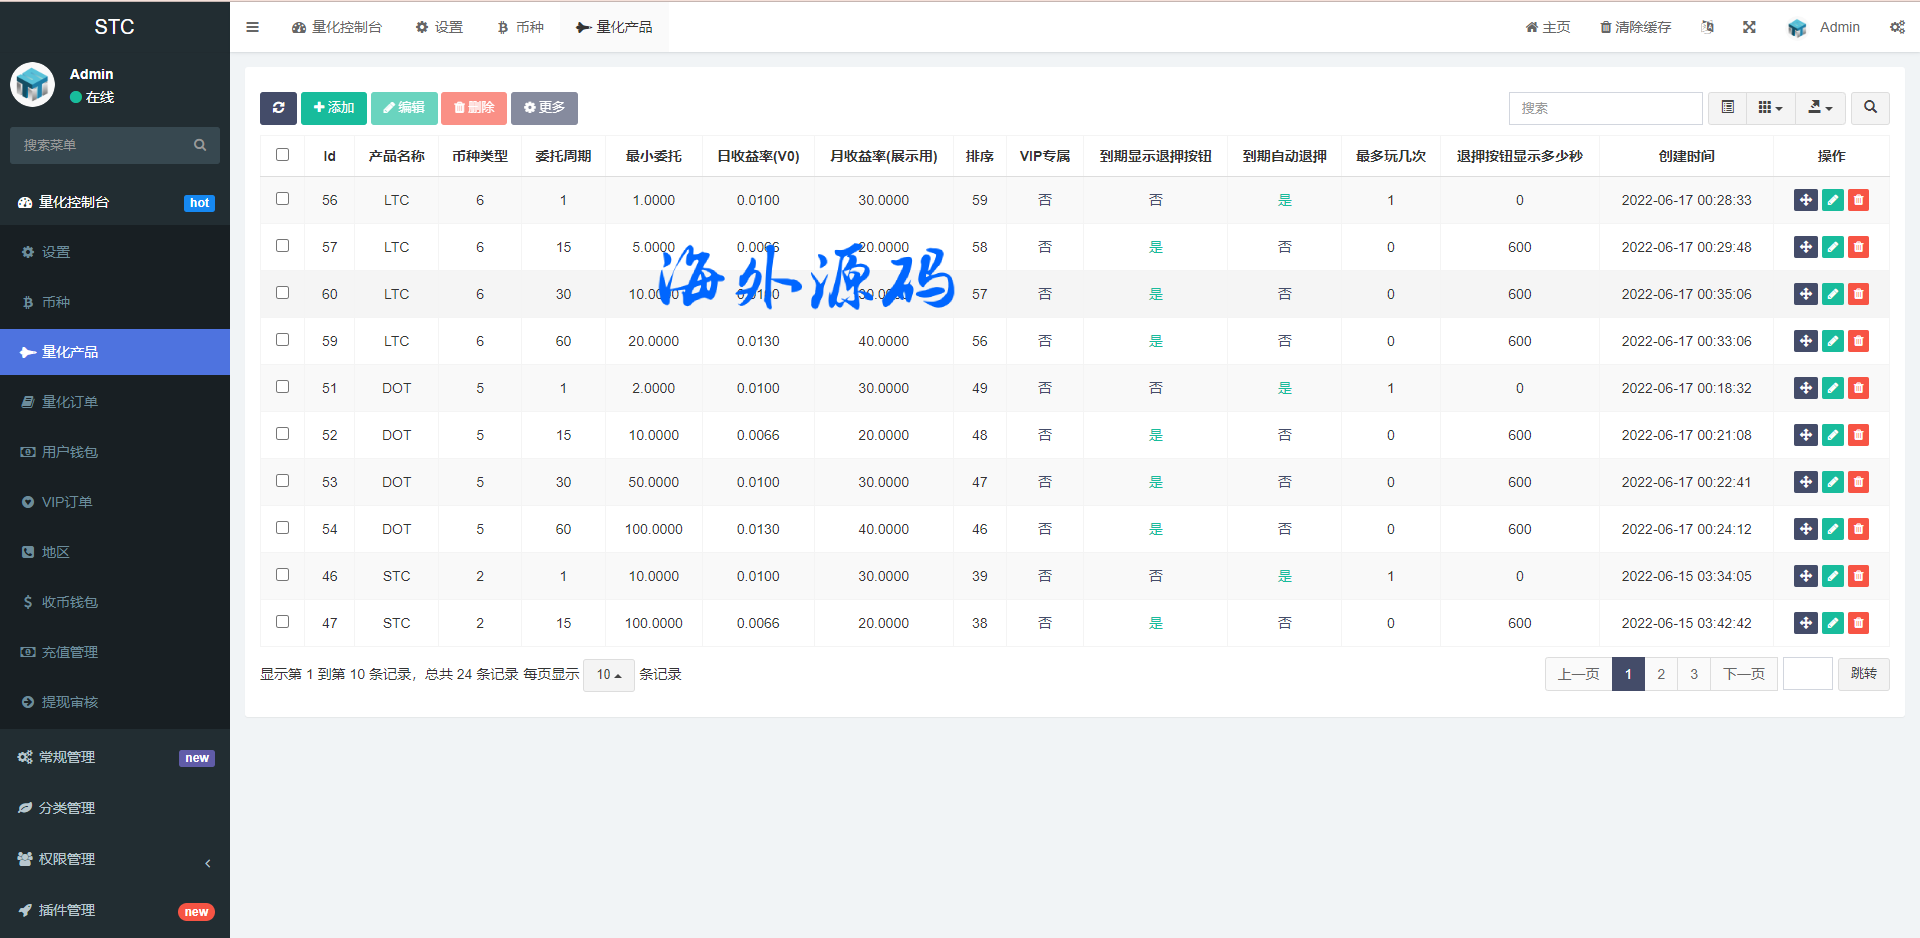Click the drag handle icon for row 60
This screenshot has height=938, width=1920.
1805,294
